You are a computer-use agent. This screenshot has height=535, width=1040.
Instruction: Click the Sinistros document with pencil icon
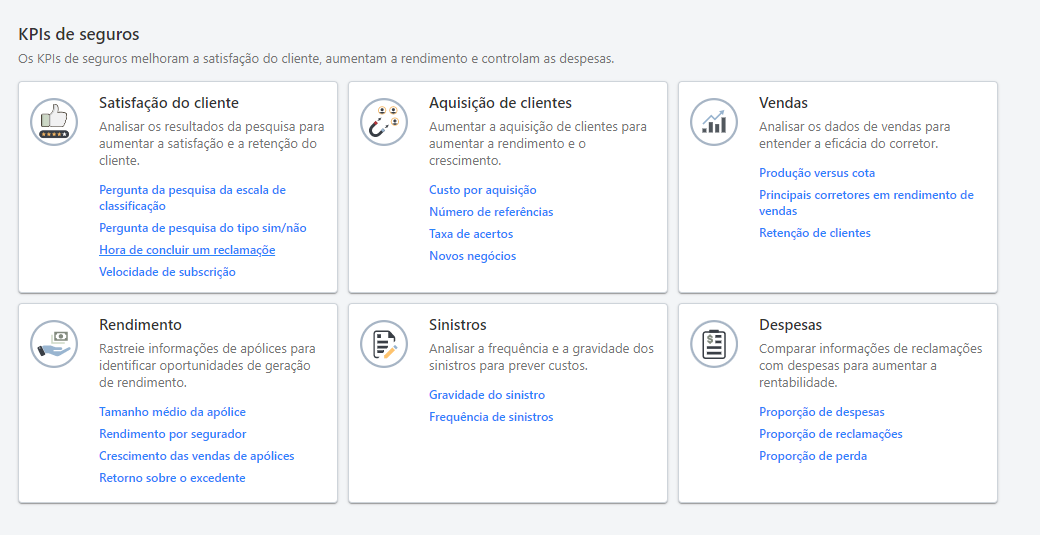coord(384,344)
